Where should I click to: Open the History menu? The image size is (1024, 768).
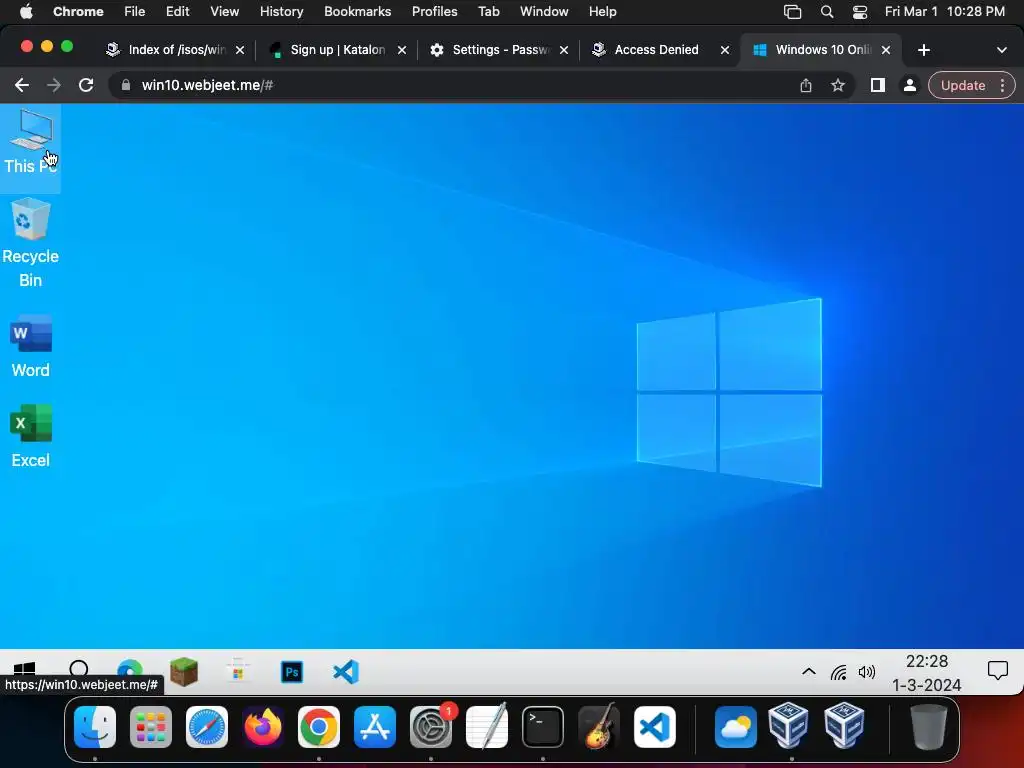click(281, 11)
